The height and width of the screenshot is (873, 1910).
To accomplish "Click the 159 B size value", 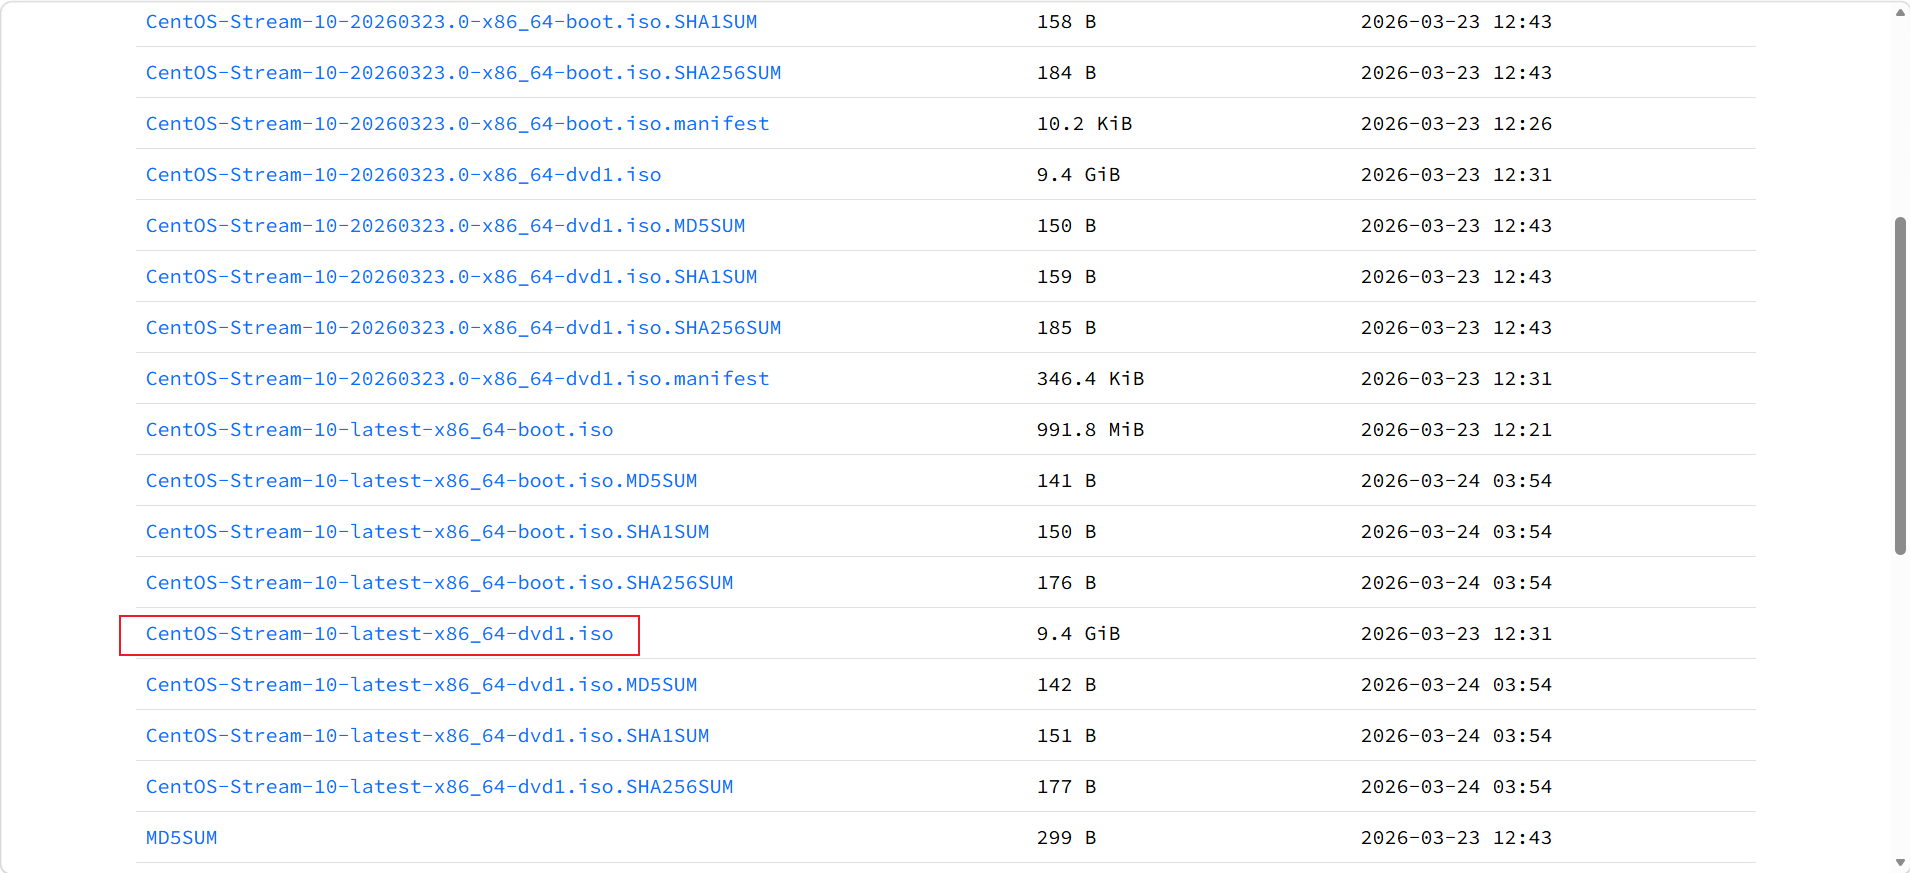I will pyautogui.click(x=1066, y=277).
